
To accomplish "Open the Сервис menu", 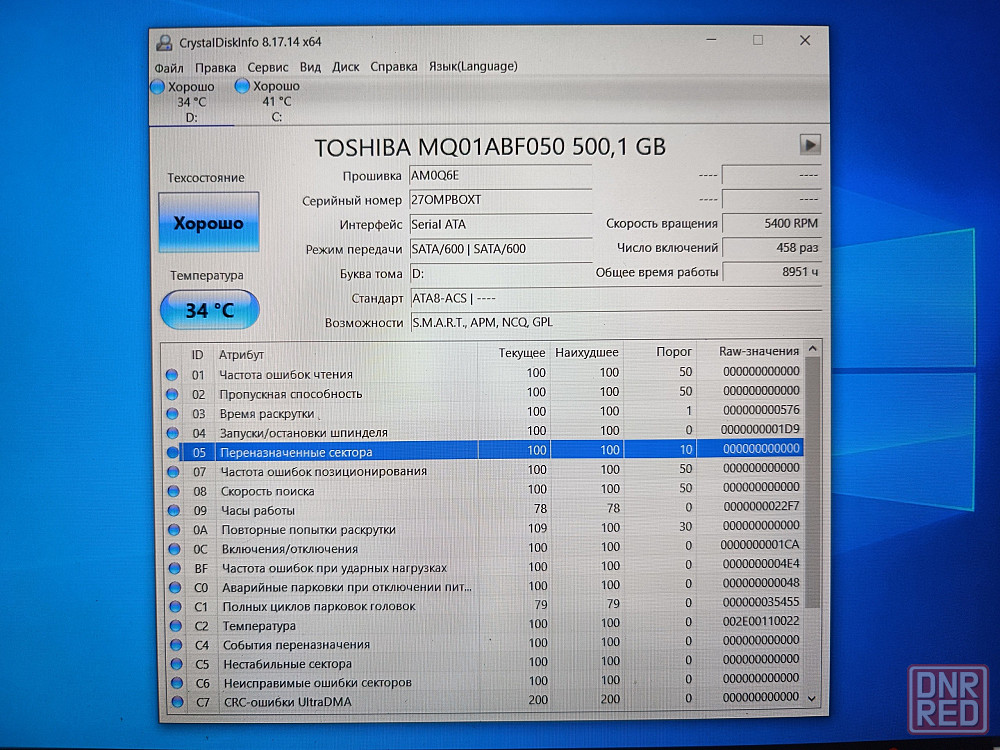I will pyautogui.click(x=268, y=67).
